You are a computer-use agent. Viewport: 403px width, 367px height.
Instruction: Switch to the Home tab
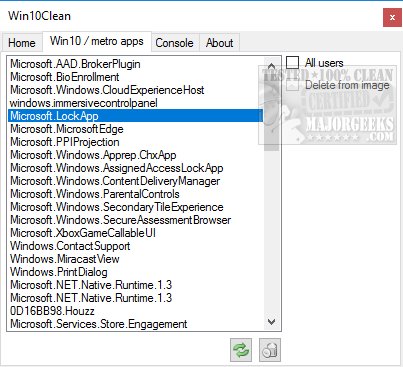[x=22, y=43]
